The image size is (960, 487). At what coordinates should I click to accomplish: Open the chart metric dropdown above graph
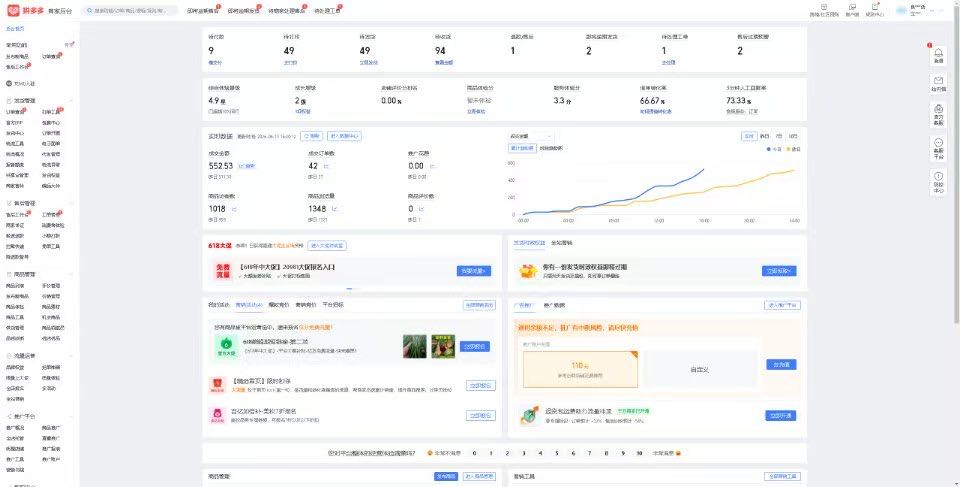[x=531, y=136]
